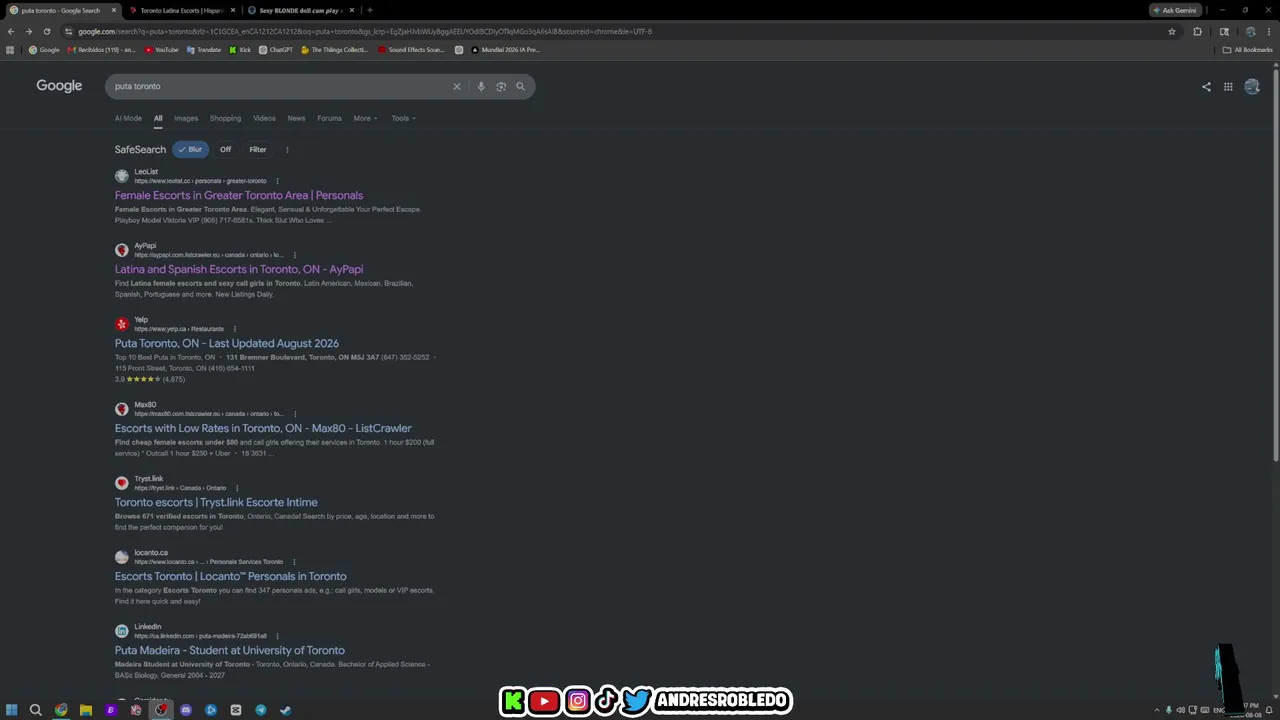The image size is (1280, 720).
Task: Open a new browser tab
Action: 370,10
